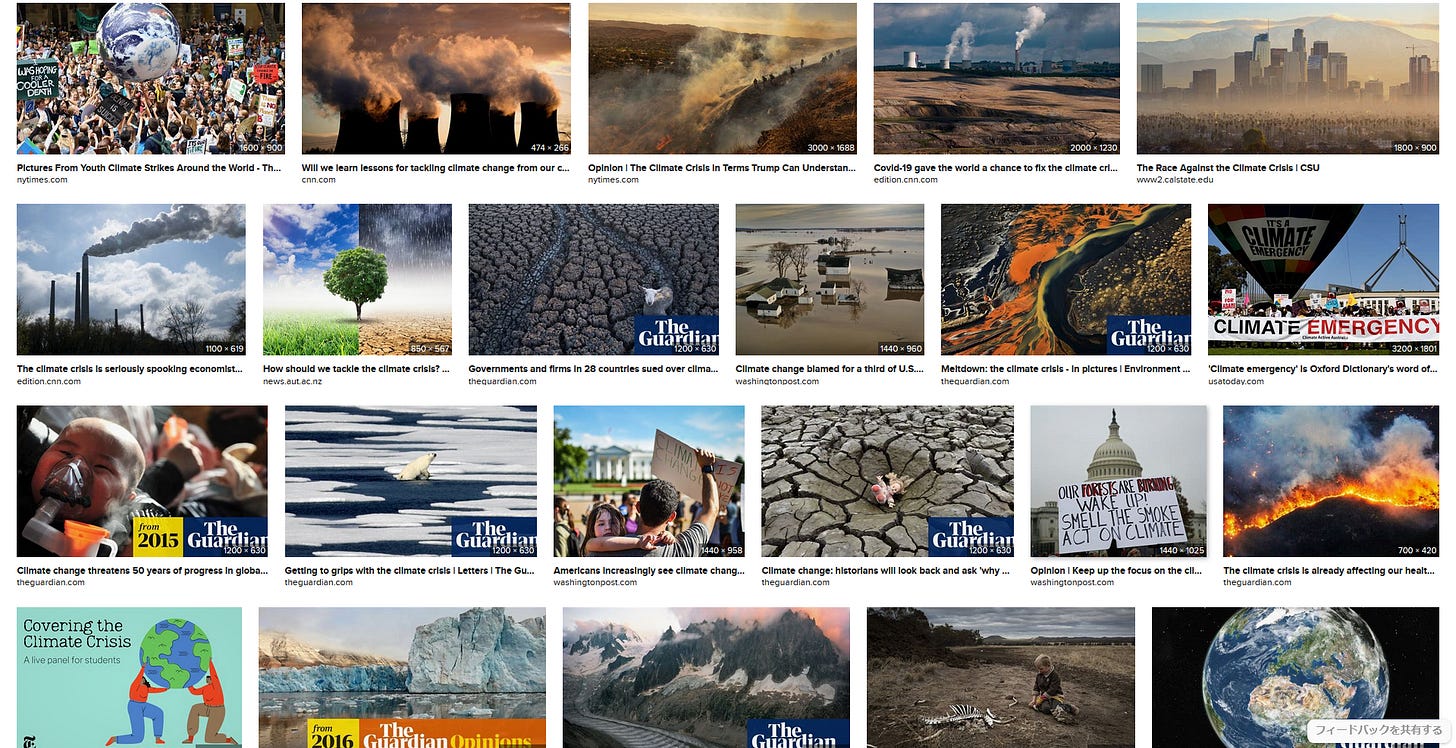The height and width of the screenshot is (748, 1456).
Task: Click 'The Climate Crisis in Terms Trump' title
Action: [x=722, y=168]
